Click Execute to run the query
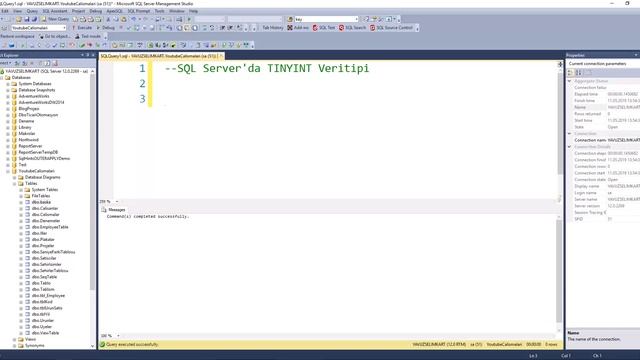This screenshot has width=640, height=360. tap(82, 28)
